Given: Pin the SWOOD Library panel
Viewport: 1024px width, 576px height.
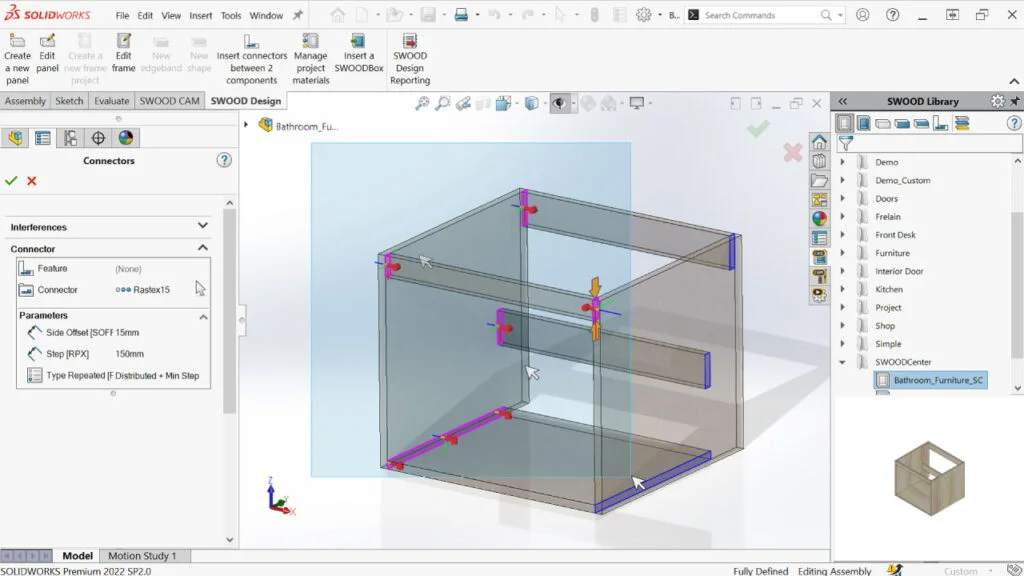Looking at the screenshot, I should coord(1016,101).
